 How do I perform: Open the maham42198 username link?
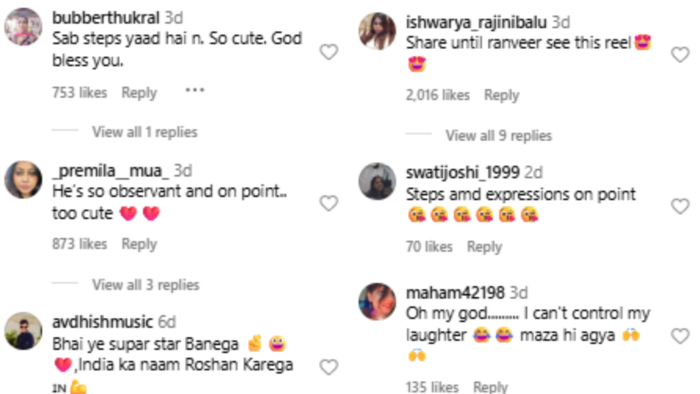point(455,293)
